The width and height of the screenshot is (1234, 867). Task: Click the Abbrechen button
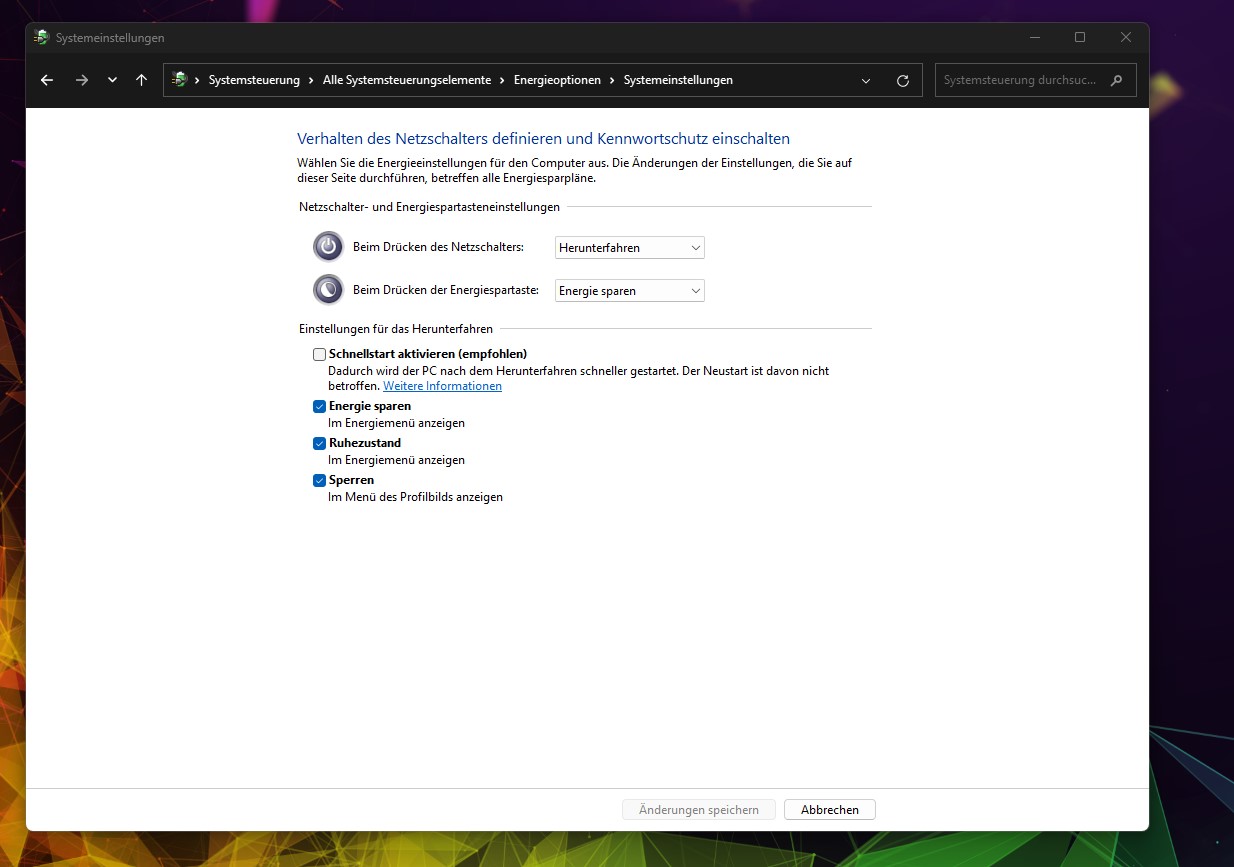pyautogui.click(x=830, y=810)
